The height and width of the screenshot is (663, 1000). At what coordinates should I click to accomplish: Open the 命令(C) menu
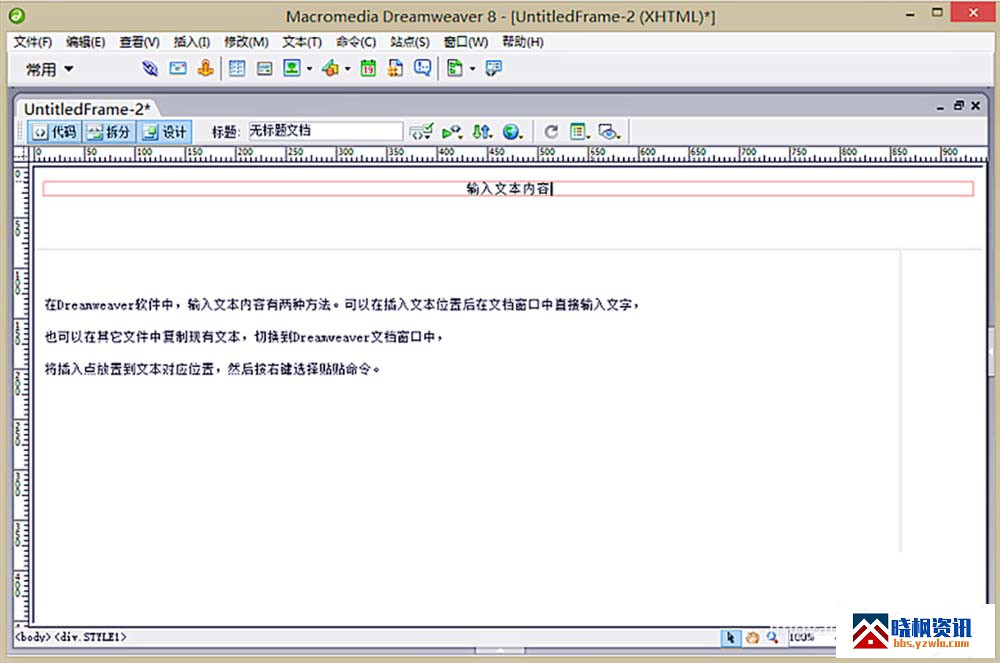357,42
